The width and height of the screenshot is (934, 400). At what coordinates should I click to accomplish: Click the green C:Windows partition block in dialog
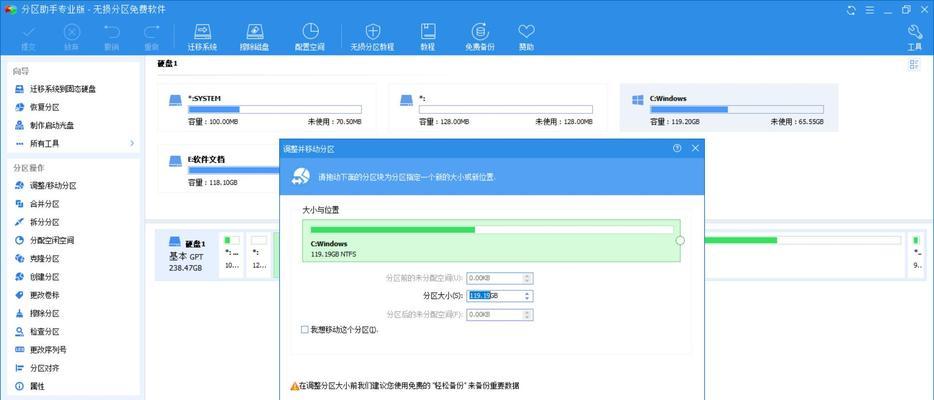pyautogui.click(x=491, y=240)
